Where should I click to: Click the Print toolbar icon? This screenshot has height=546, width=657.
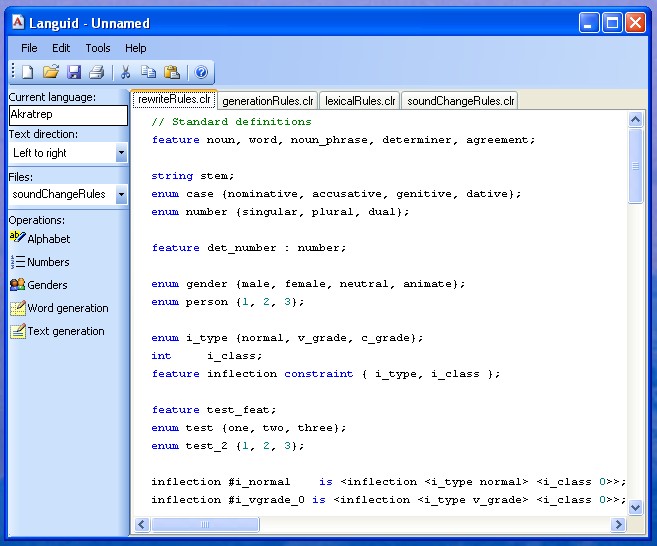(x=96, y=72)
